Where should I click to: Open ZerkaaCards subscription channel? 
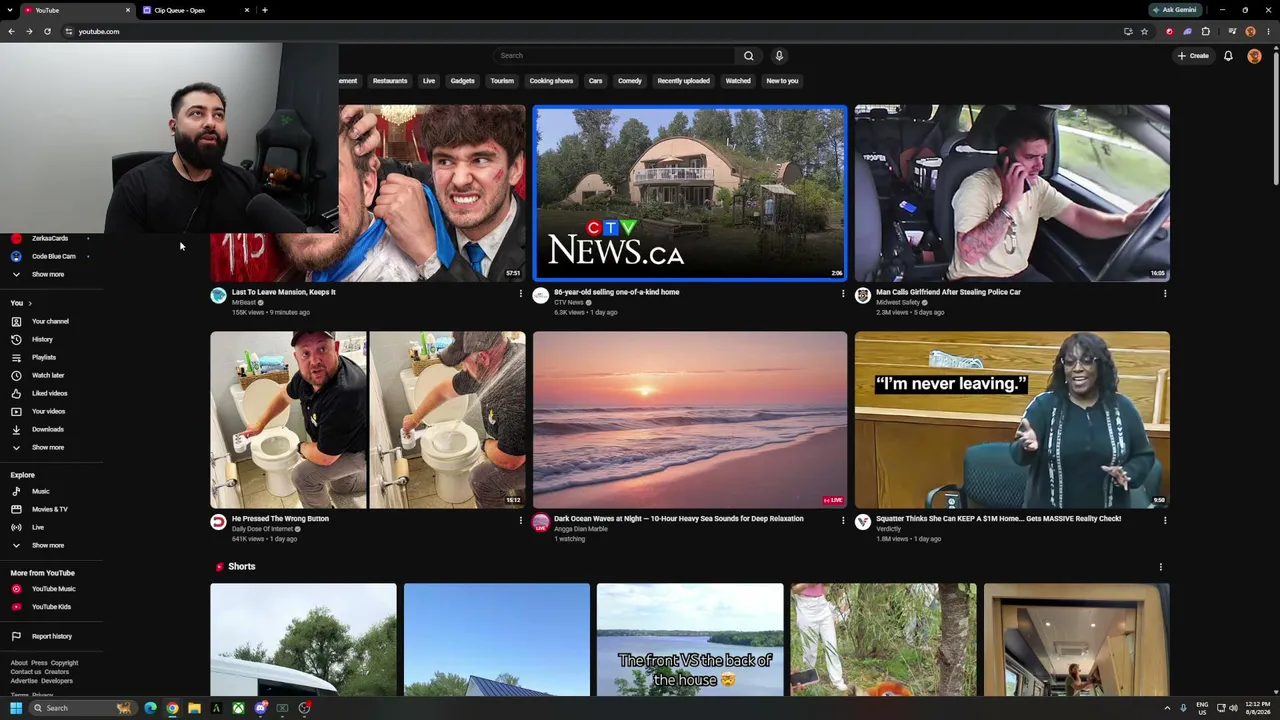pos(49,238)
